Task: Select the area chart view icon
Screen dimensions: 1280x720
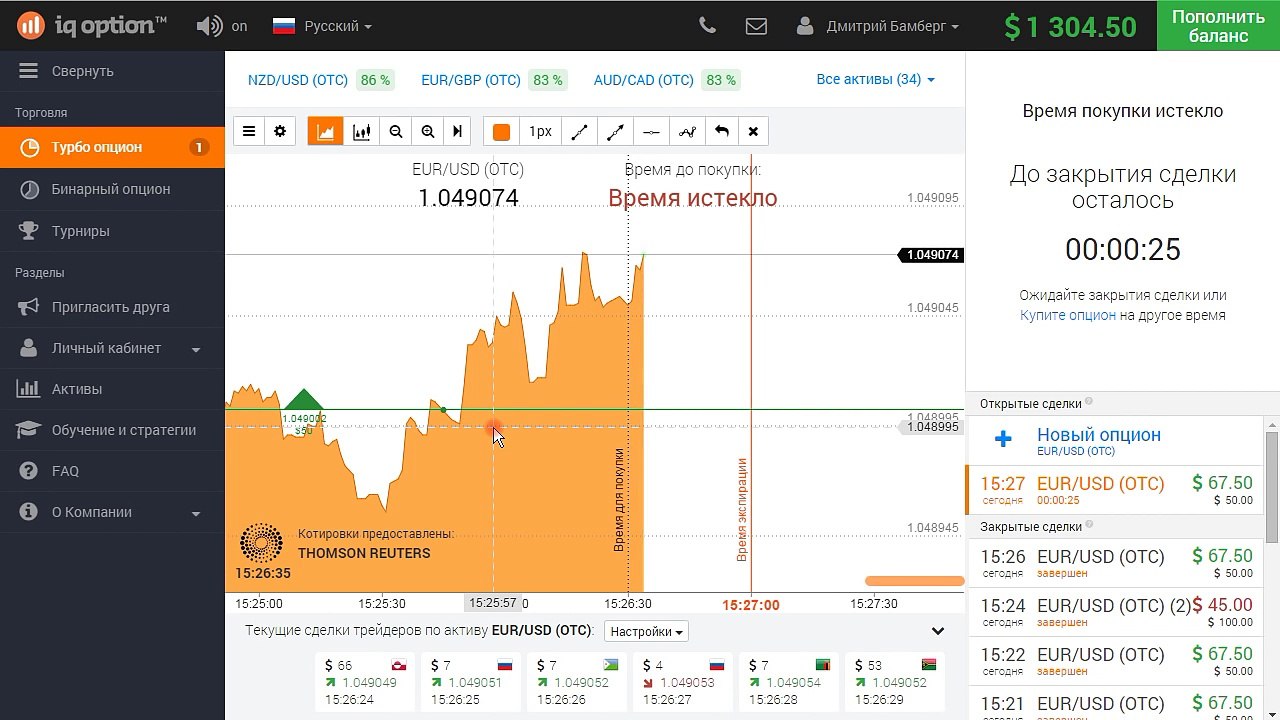Action: pos(326,132)
